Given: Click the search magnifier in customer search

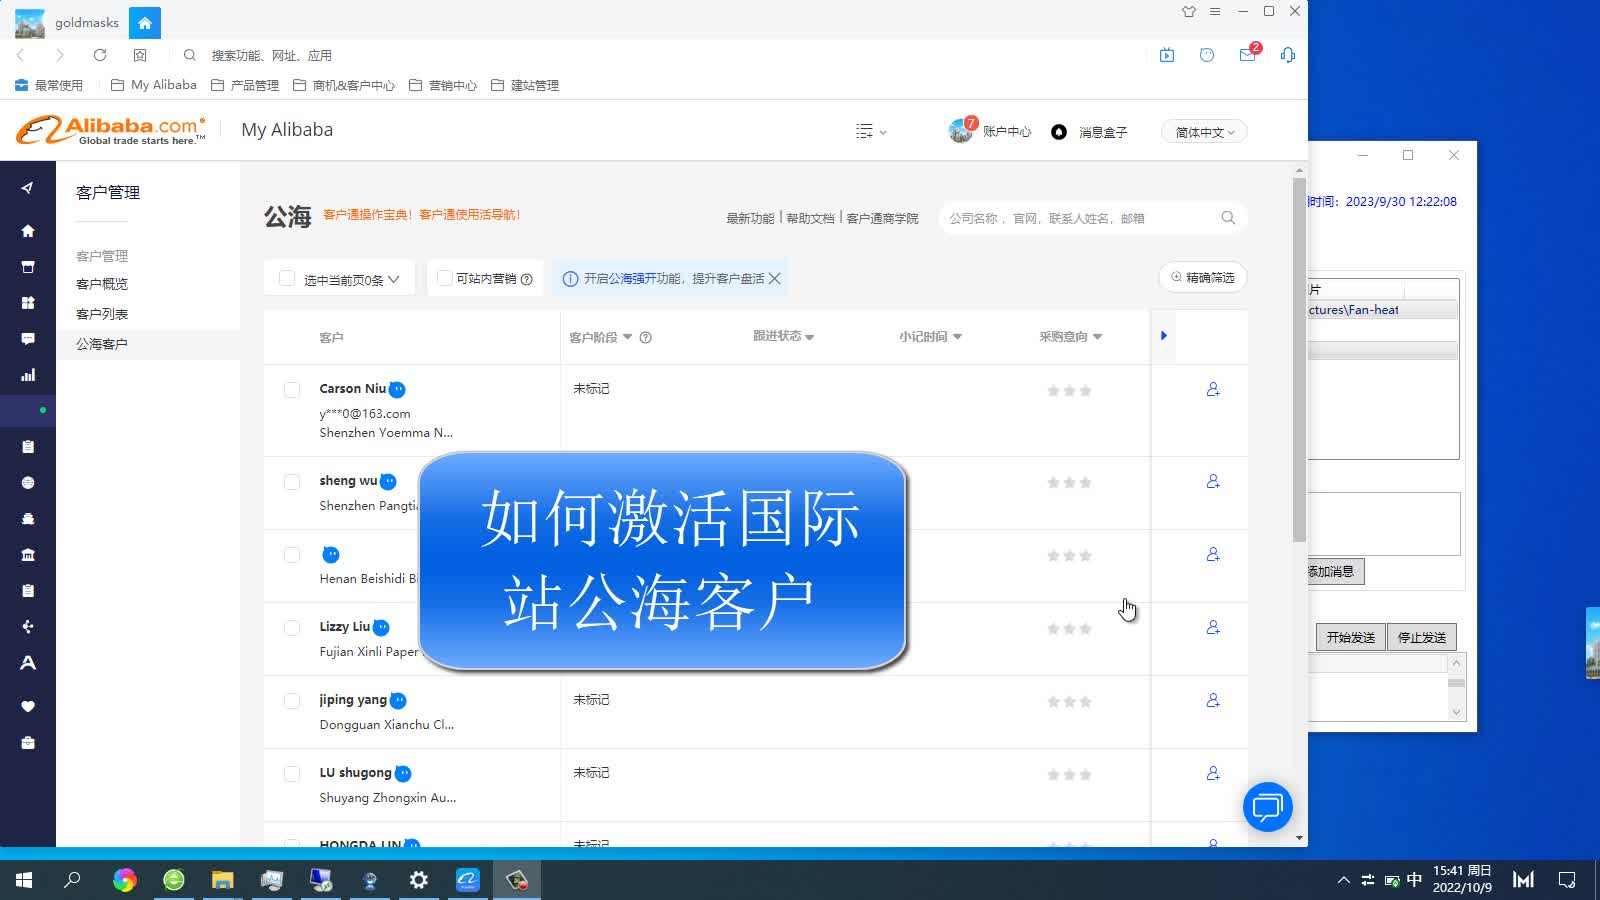Looking at the screenshot, I should (1228, 218).
